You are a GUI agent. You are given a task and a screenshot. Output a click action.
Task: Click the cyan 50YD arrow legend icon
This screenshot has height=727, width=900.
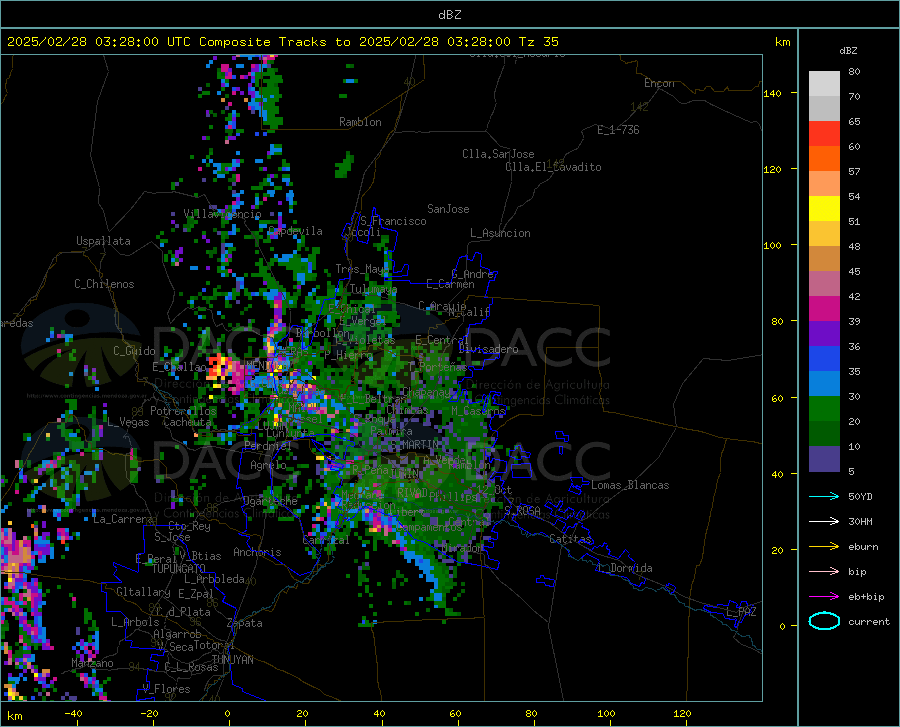[824, 496]
